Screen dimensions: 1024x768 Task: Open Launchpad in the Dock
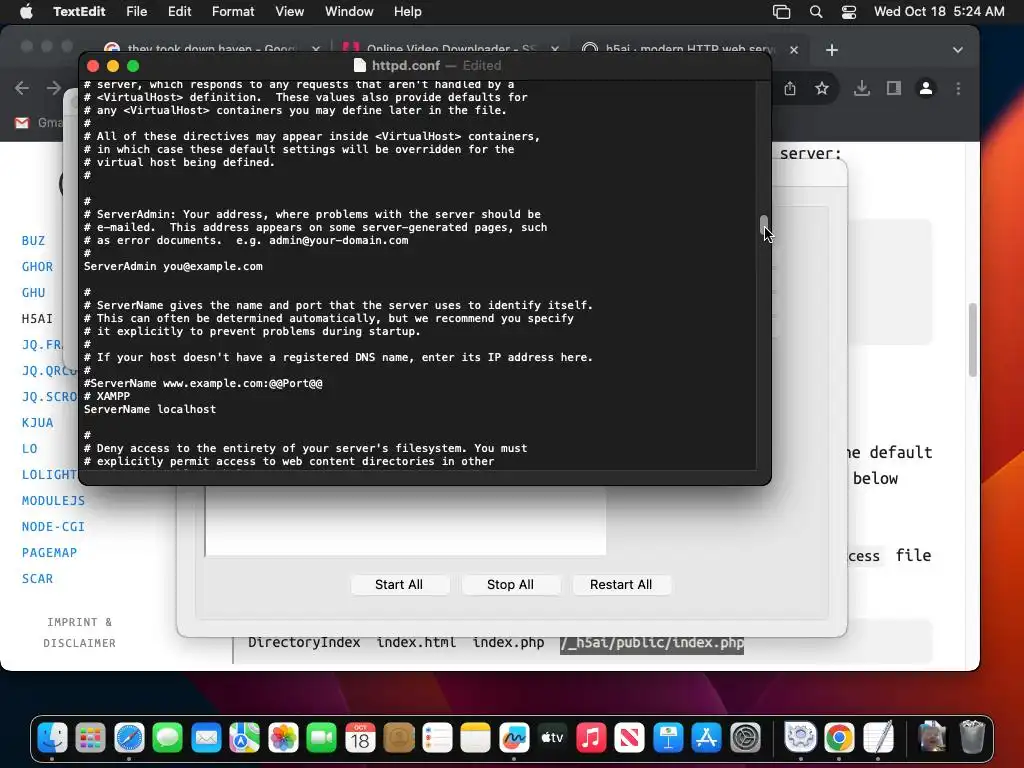[x=91, y=738]
